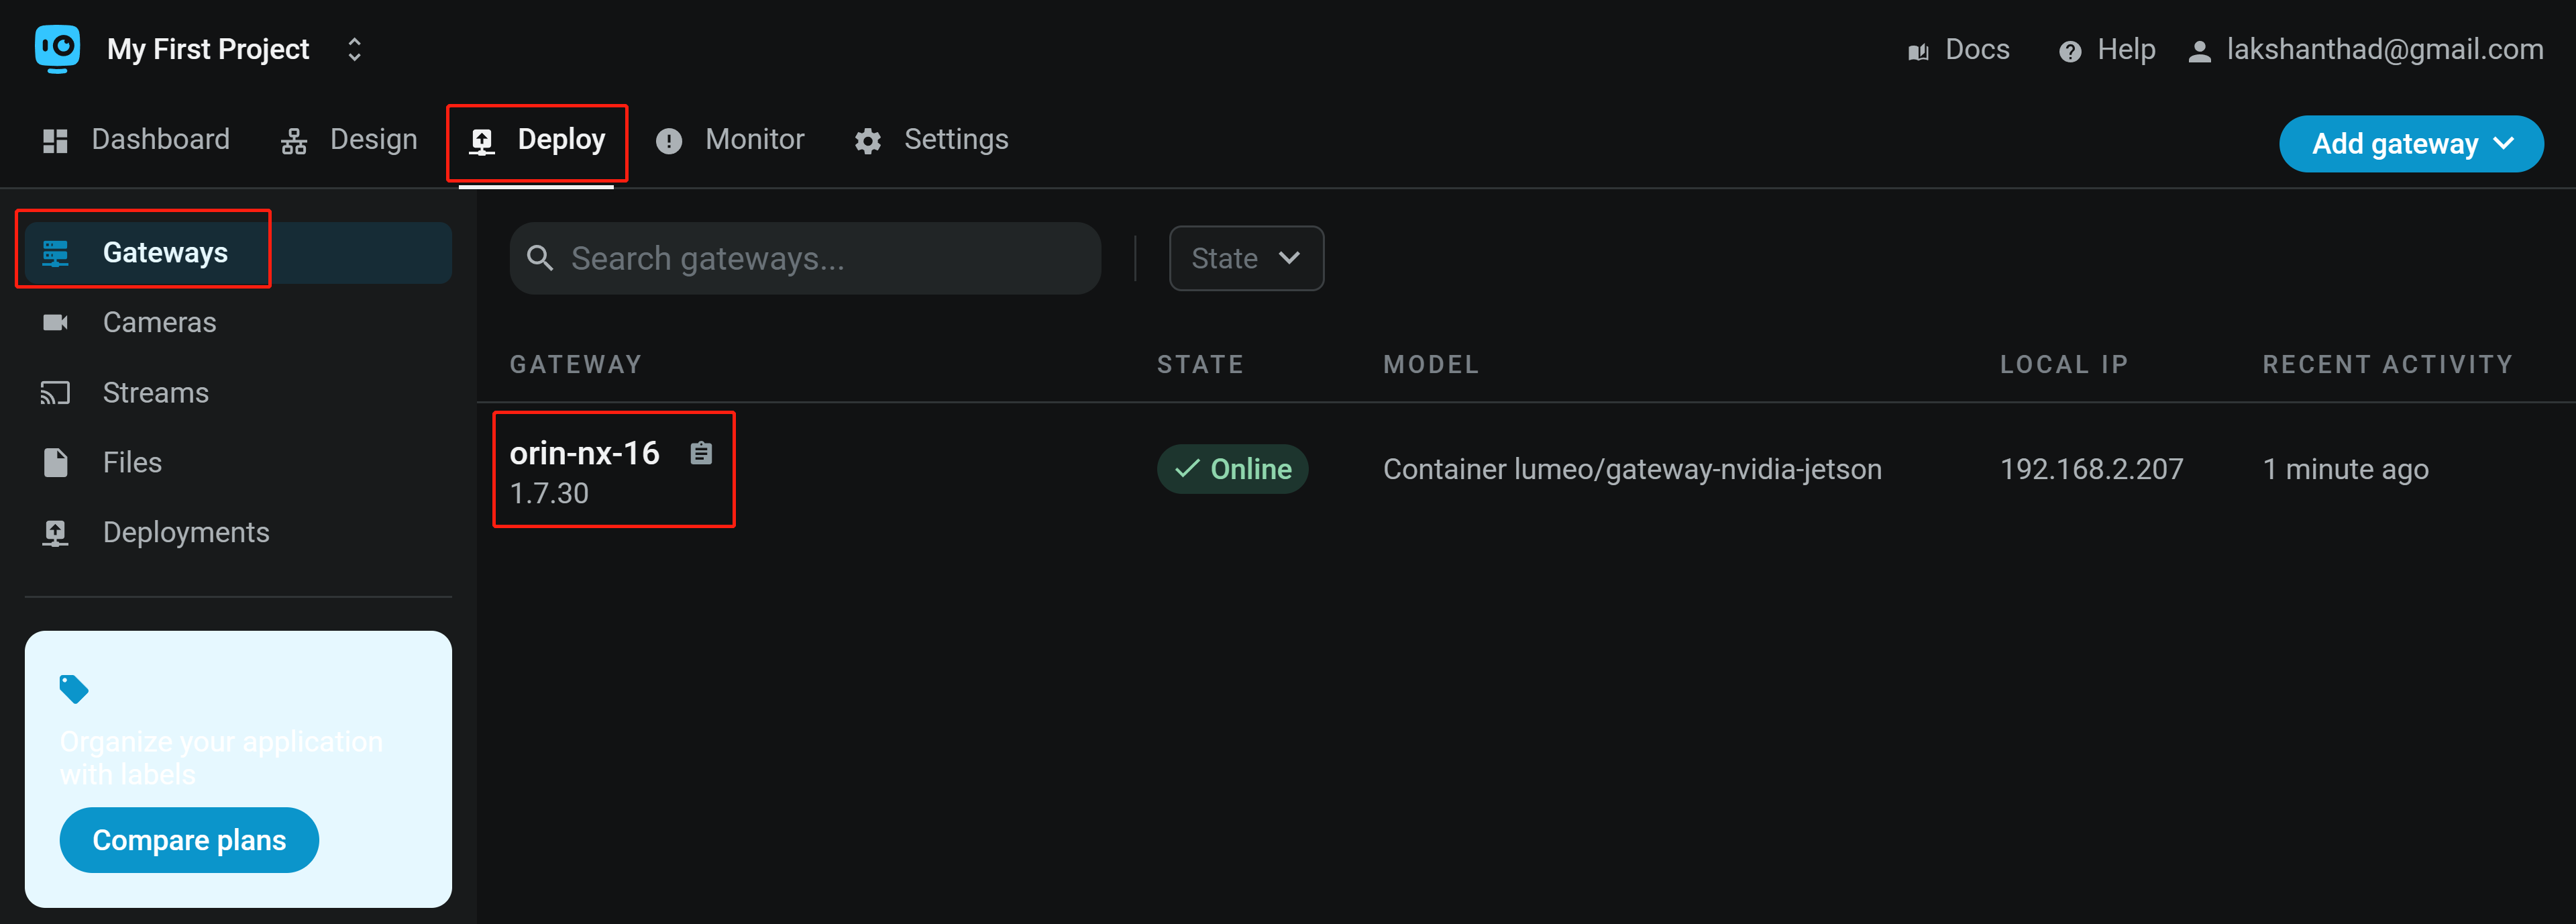Click the label tag icon

(74, 689)
